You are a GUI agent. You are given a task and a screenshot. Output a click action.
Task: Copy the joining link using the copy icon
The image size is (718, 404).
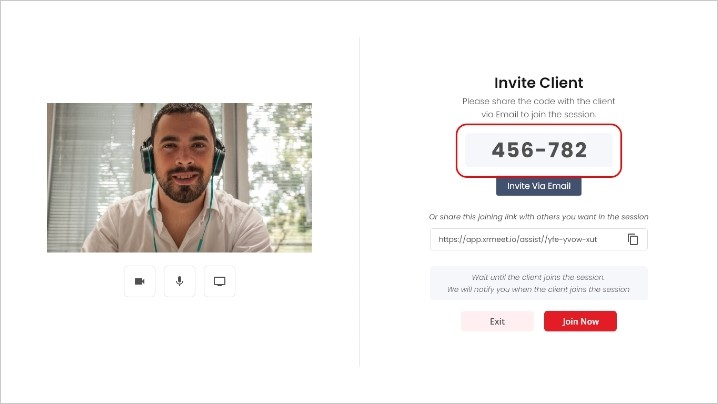coord(633,239)
